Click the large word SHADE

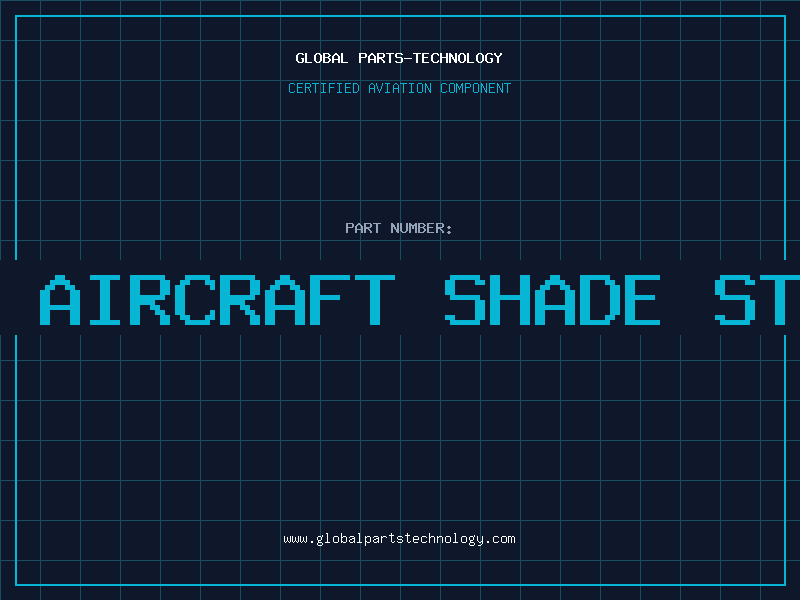pyautogui.click(x=553, y=300)
